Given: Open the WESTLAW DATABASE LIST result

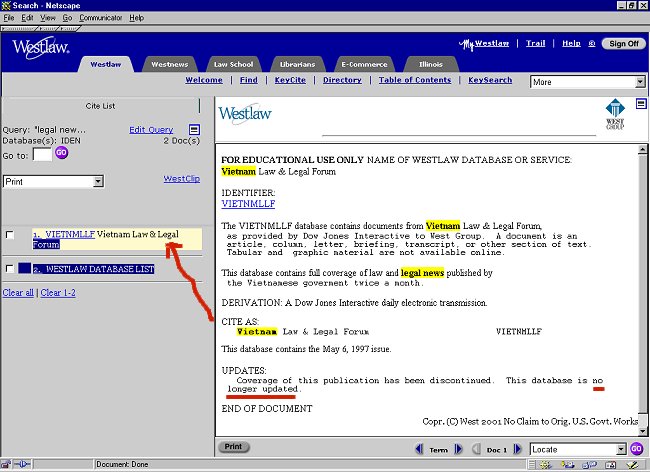Looking at the screenshot, I should tap(94, 269).
